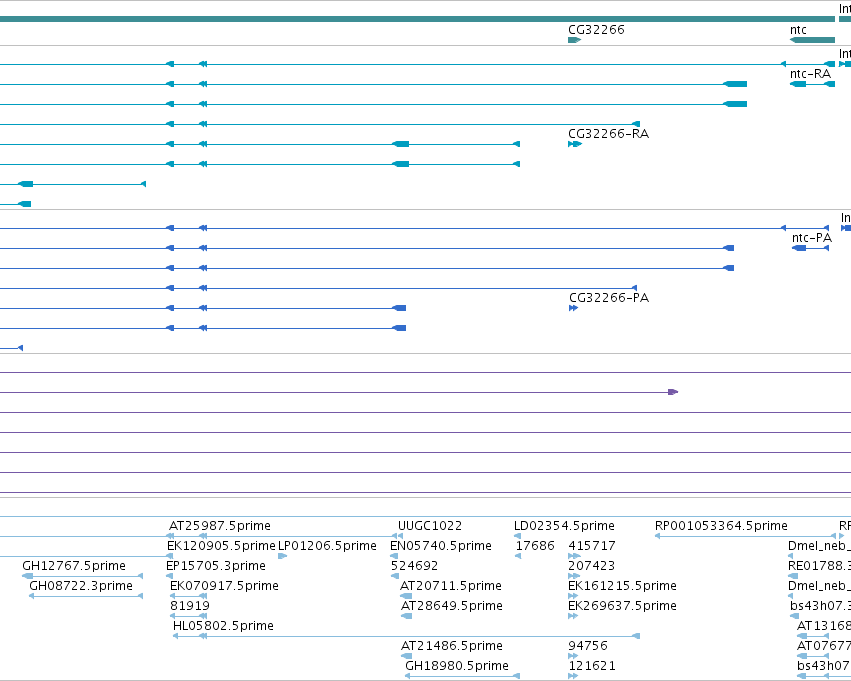851x681 pixels.
Task: Select the GH08722.3prime alignment line
Action: (86, 596)
